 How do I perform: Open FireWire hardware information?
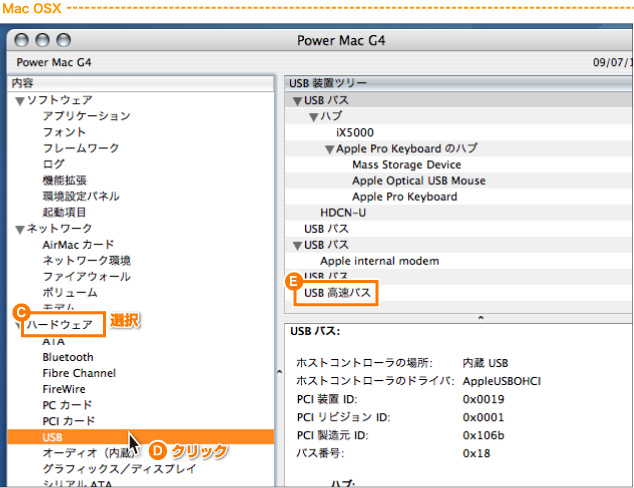pyautogui.click(x=64, y=389)
